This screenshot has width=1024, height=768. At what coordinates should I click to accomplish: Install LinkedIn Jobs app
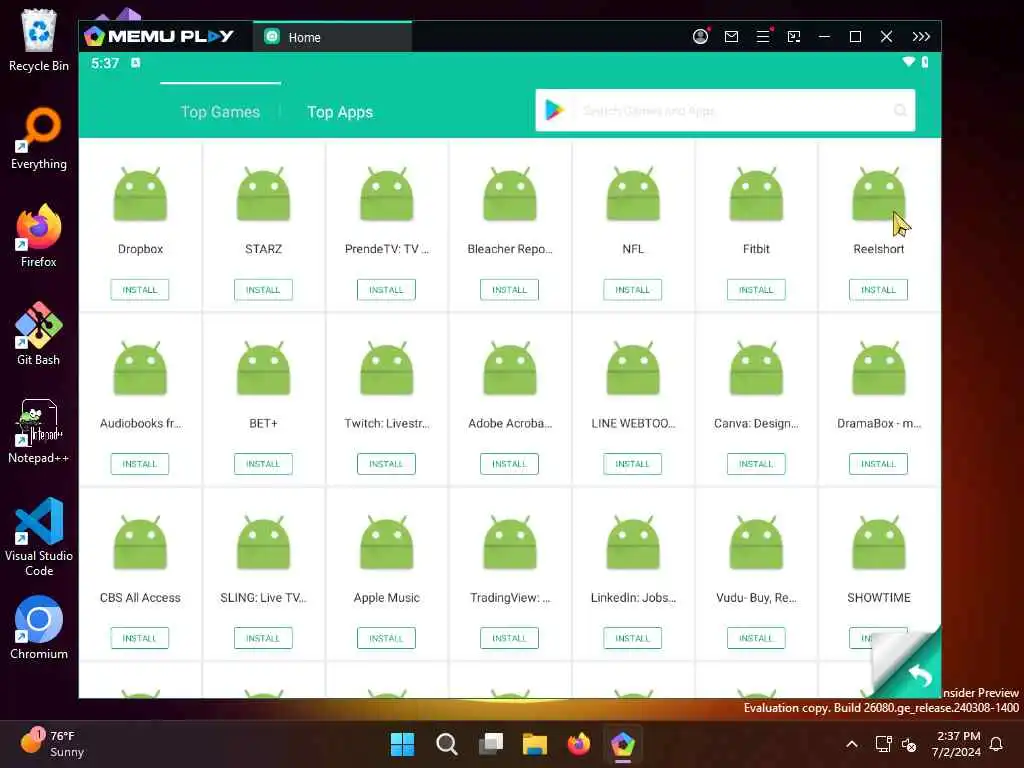(x=632, y=638)
